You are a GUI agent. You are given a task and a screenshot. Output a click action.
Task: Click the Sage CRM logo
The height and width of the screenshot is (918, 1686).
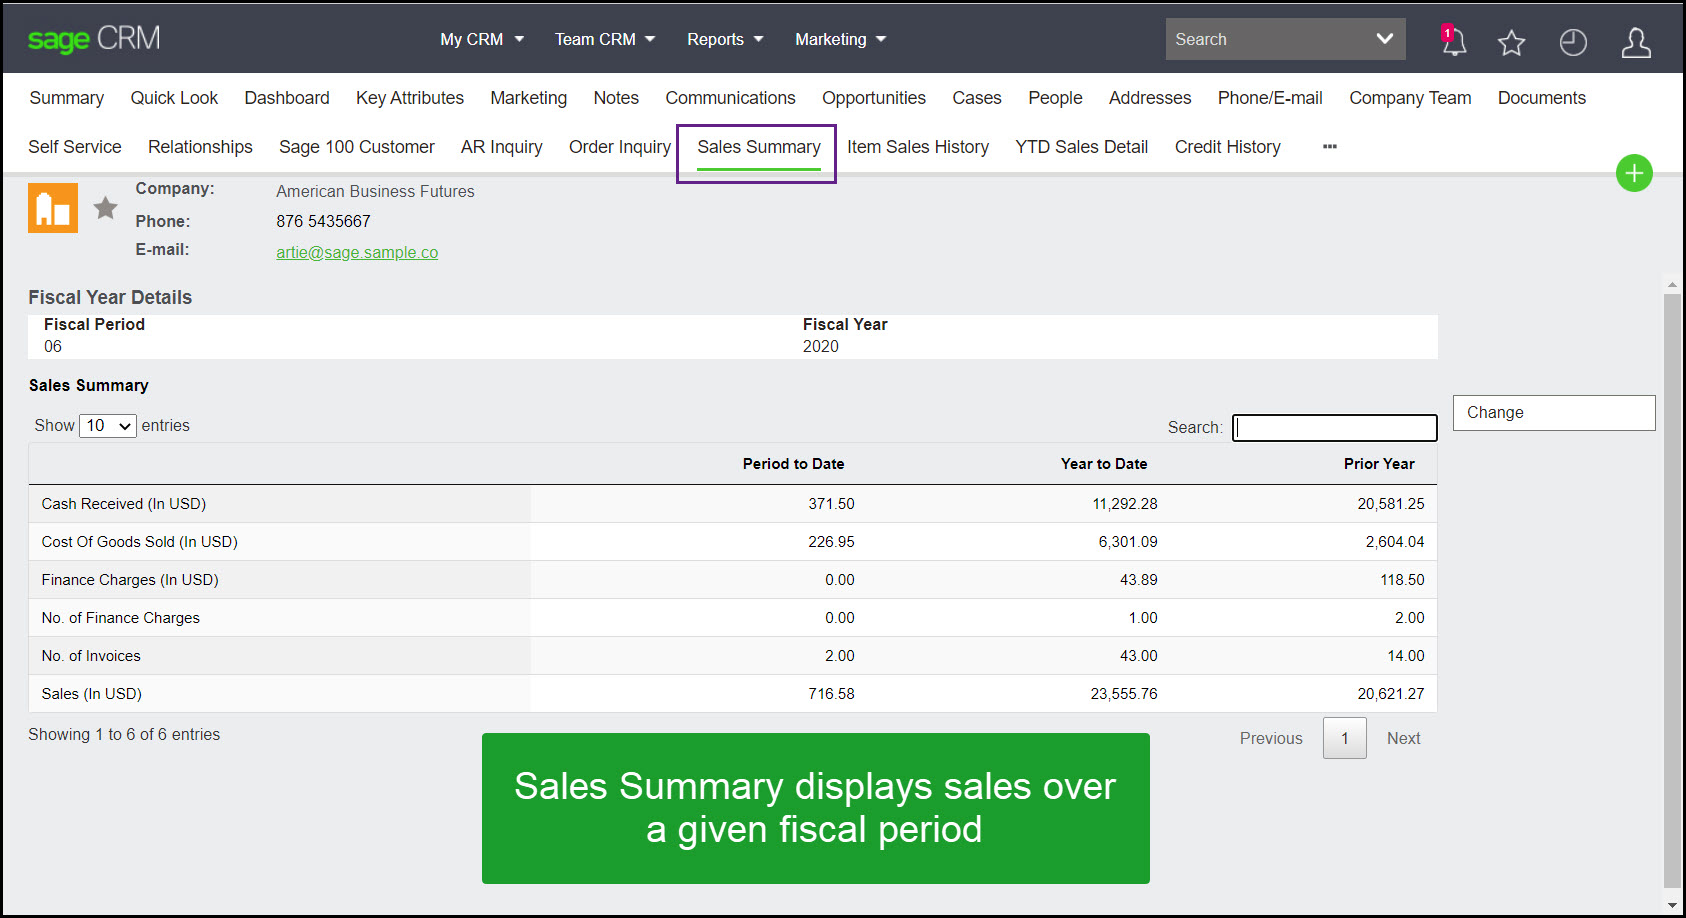click(93, 38)
